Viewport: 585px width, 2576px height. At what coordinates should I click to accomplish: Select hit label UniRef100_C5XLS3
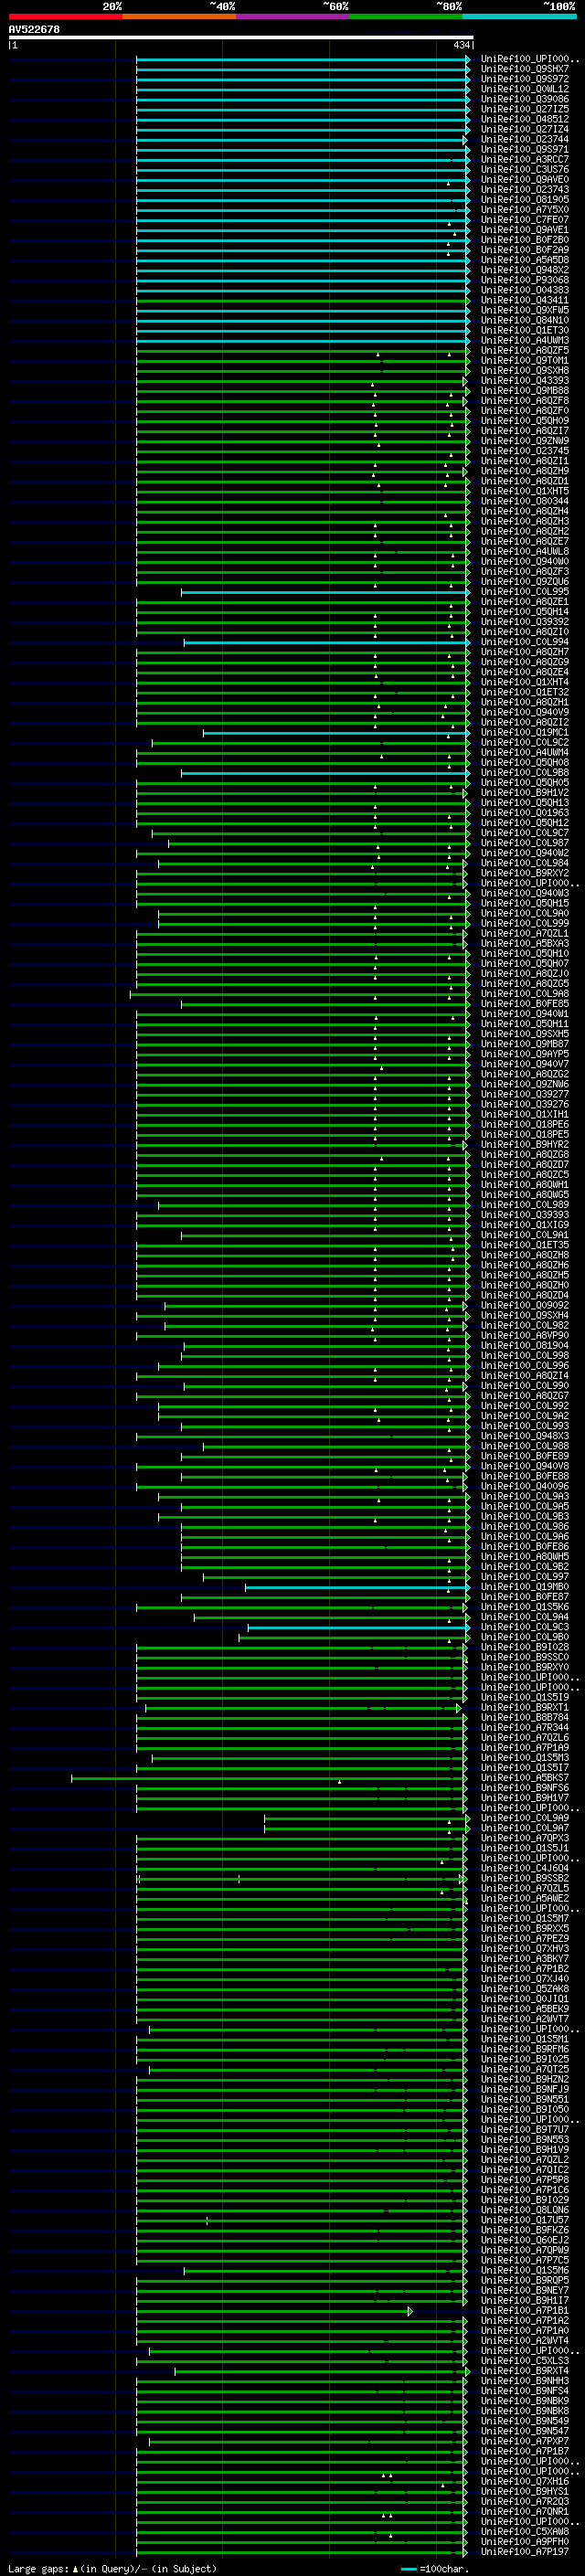click(x=525, y=2361)
